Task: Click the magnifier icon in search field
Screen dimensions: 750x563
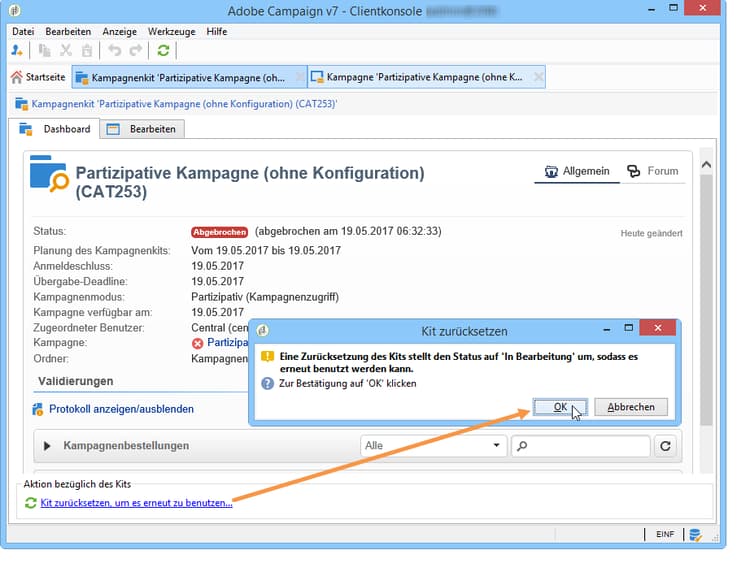Action: coord(522,446)
